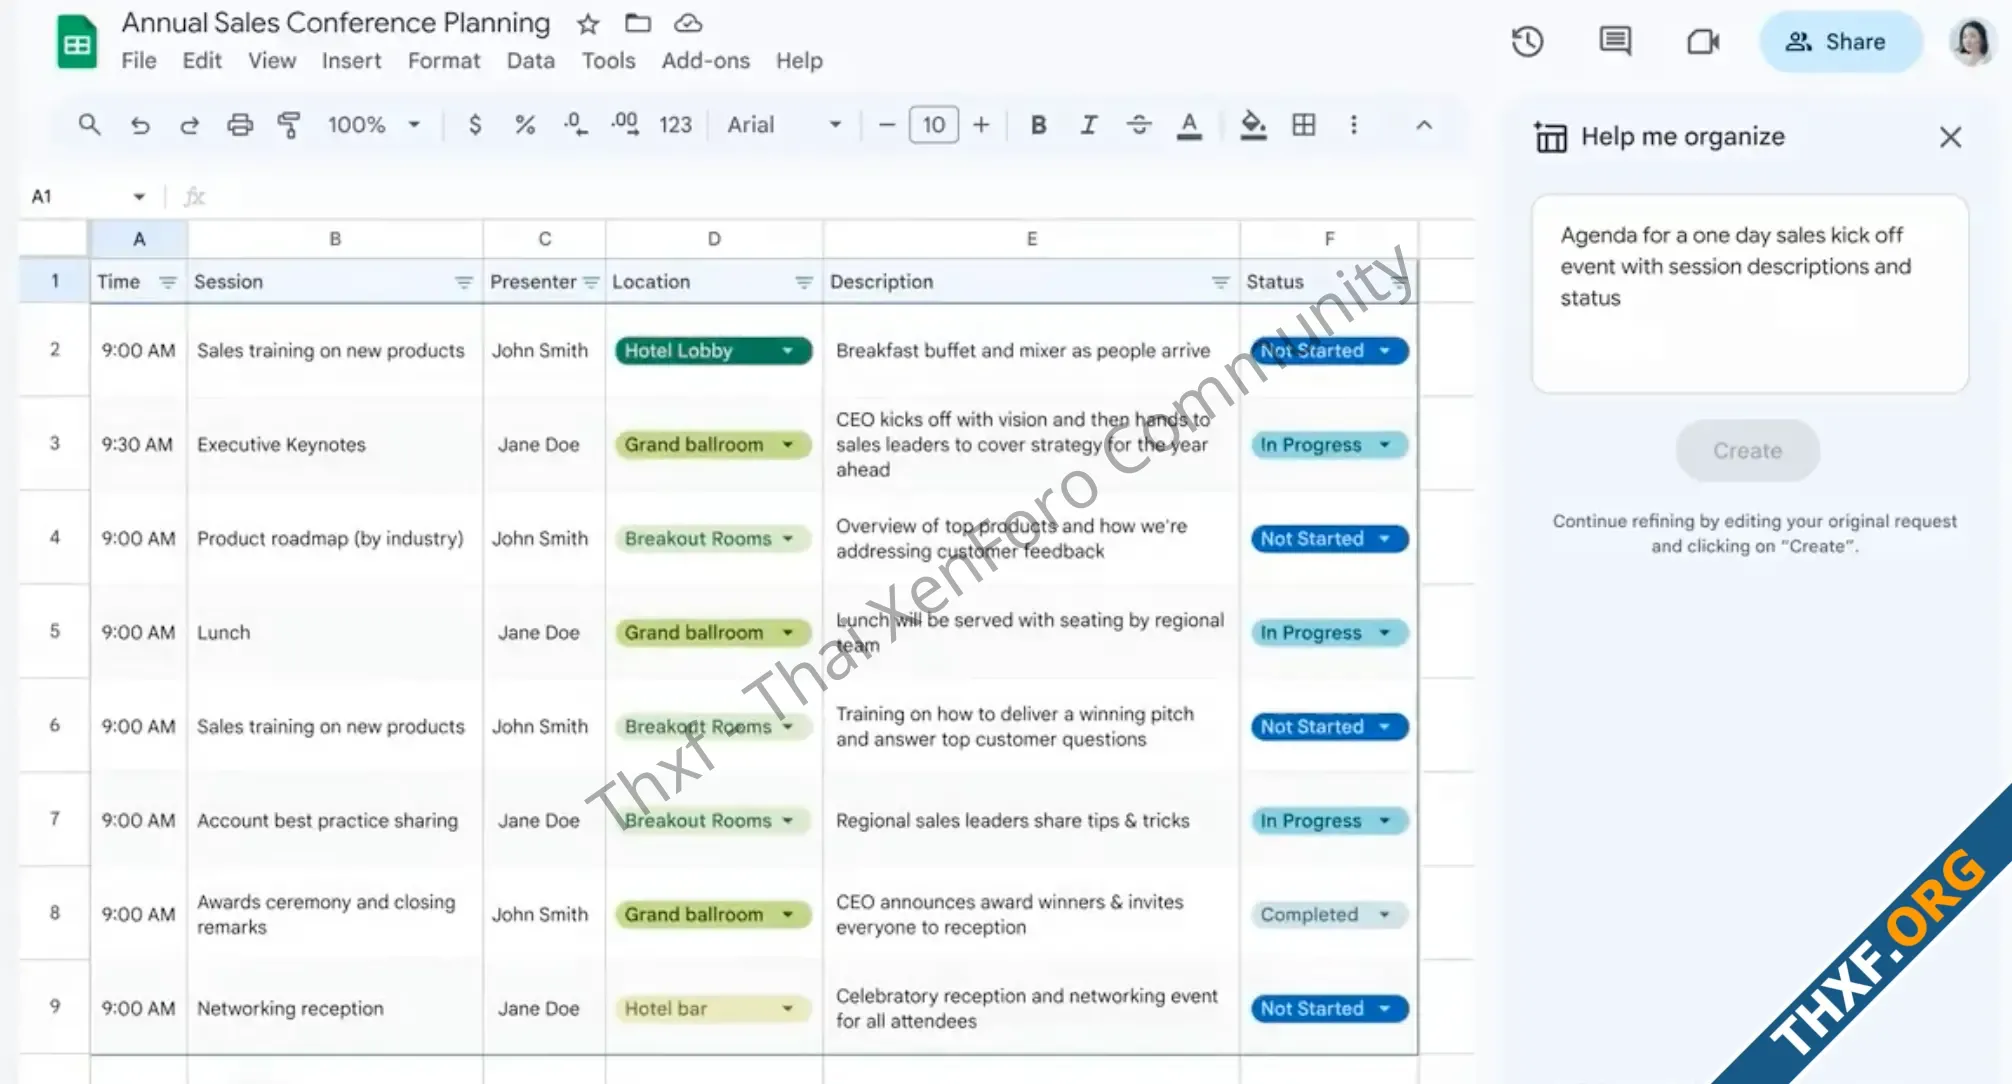Viewport: 2012px width, 1084px height.
Task: Search the menus with magnifier icon
Action: [89, 125]
